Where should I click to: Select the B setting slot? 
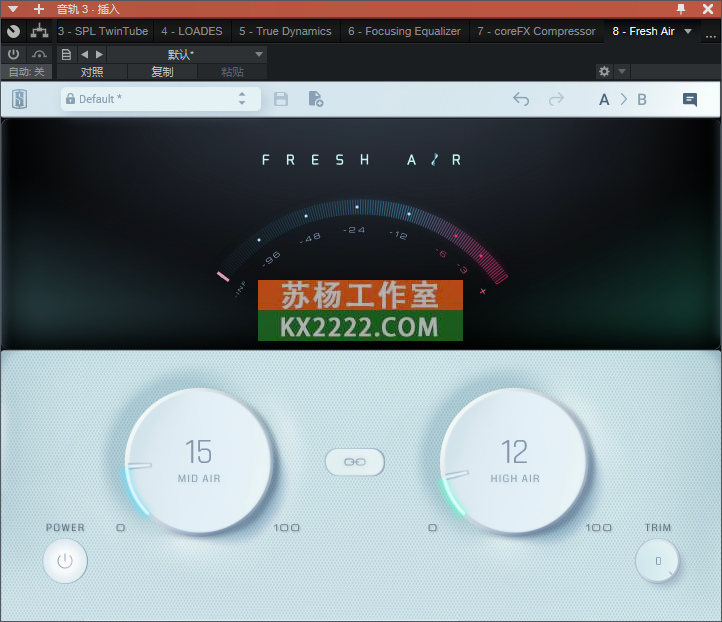[x=642, y=99]
